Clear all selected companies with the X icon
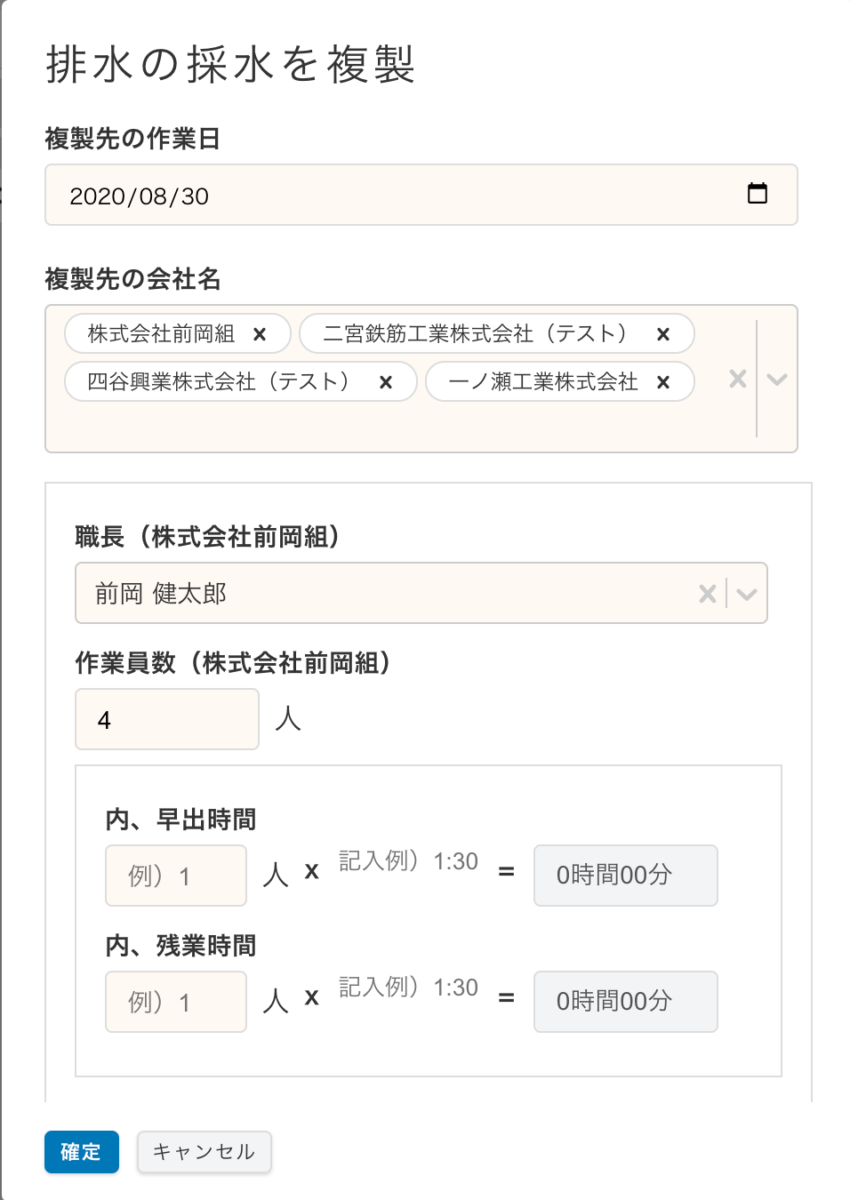 pos(737,379)
